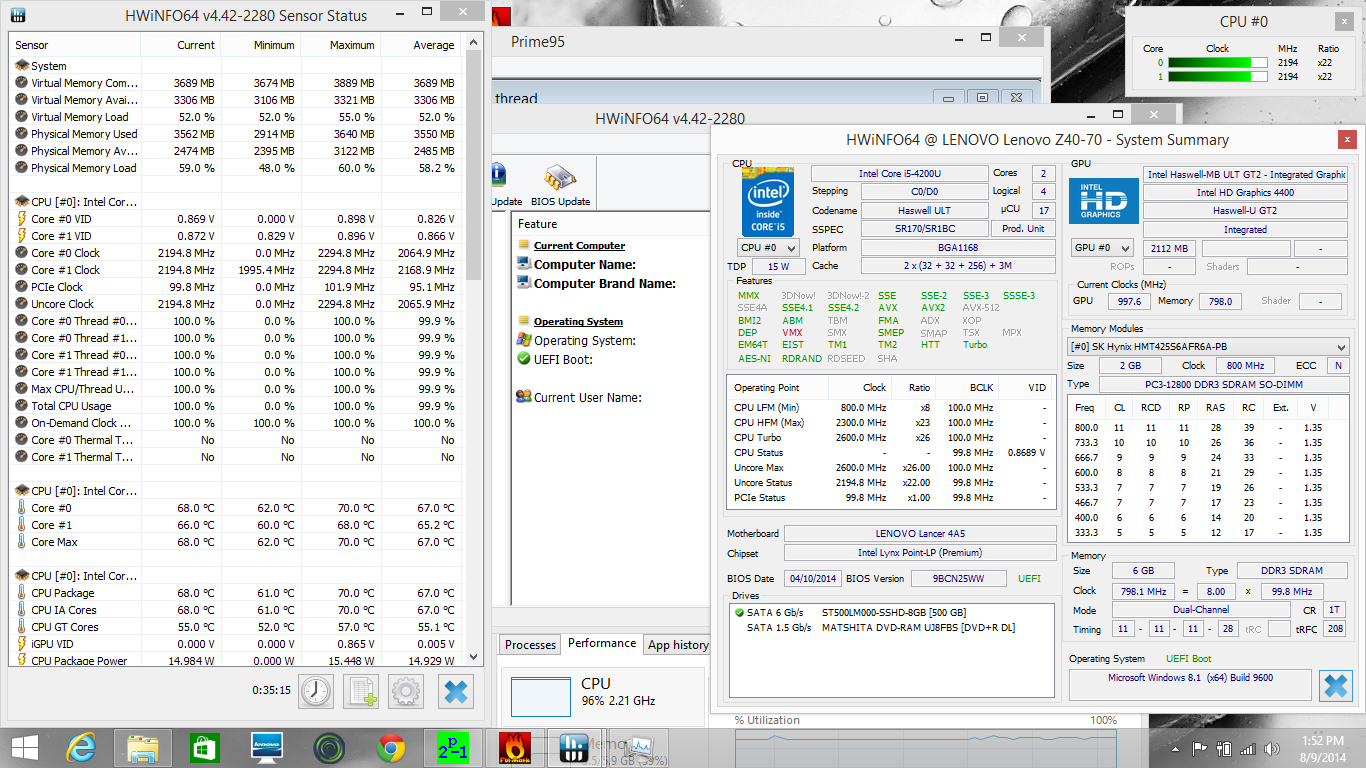
Task: Select the Physical Memory Used sensor row
Action: [236, 134]
